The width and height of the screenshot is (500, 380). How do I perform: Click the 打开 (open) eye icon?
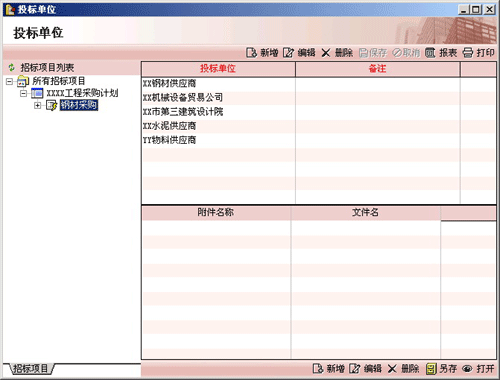467,369
